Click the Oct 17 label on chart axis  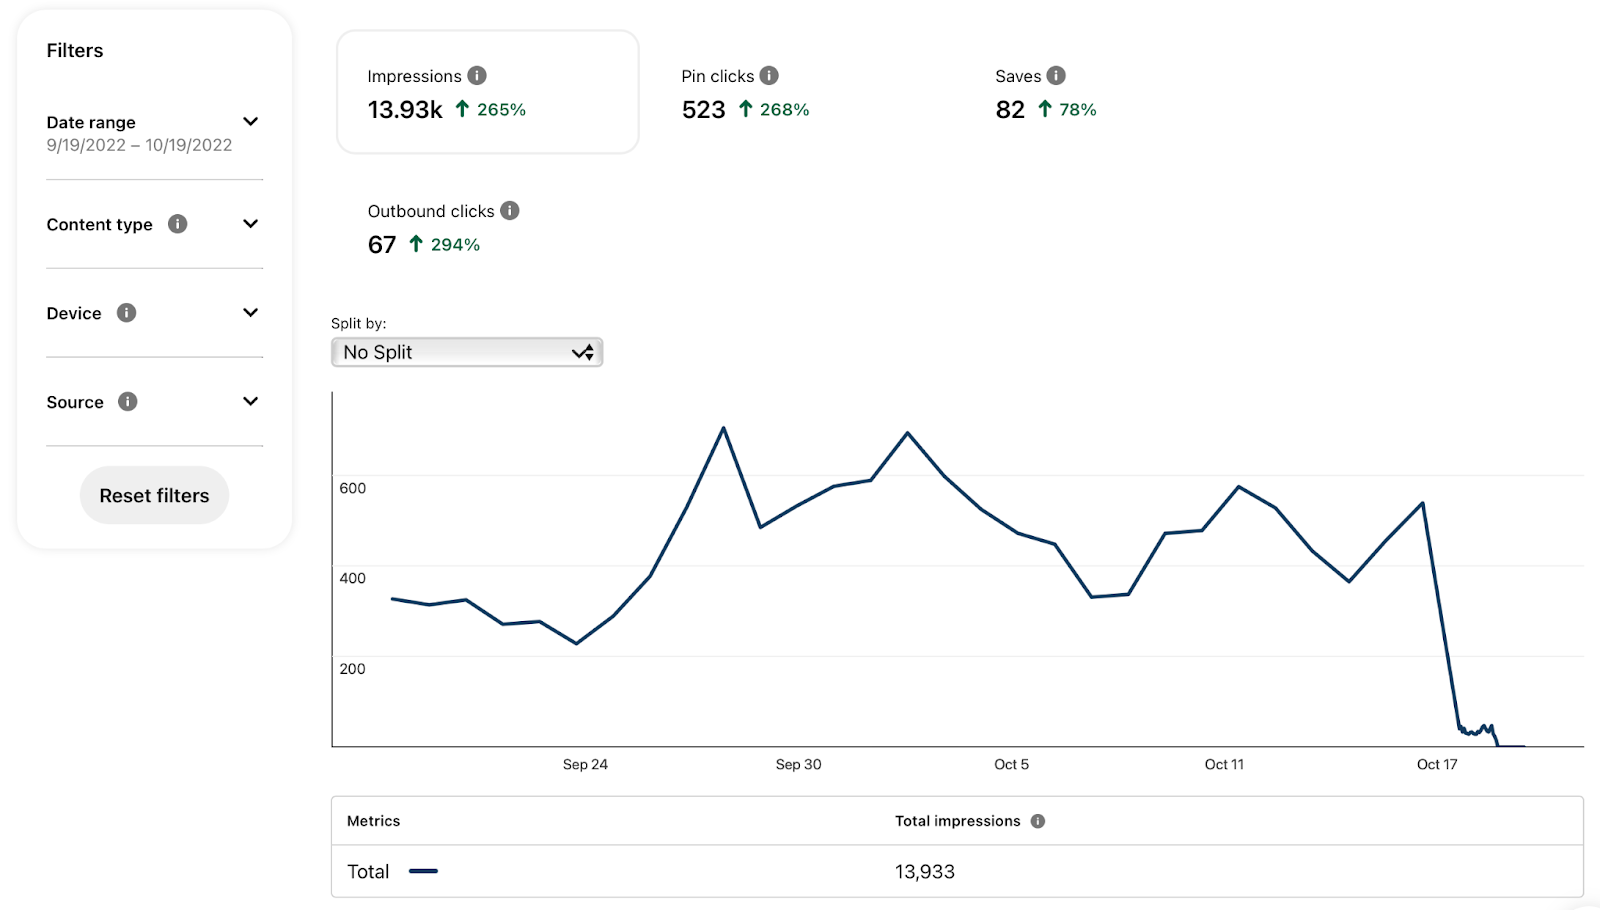(1437, 765)
